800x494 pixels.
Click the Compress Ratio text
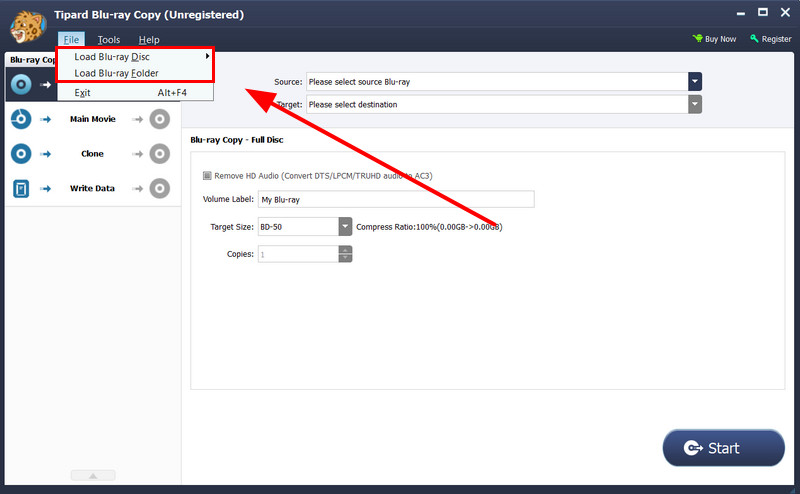coord(429,227)
